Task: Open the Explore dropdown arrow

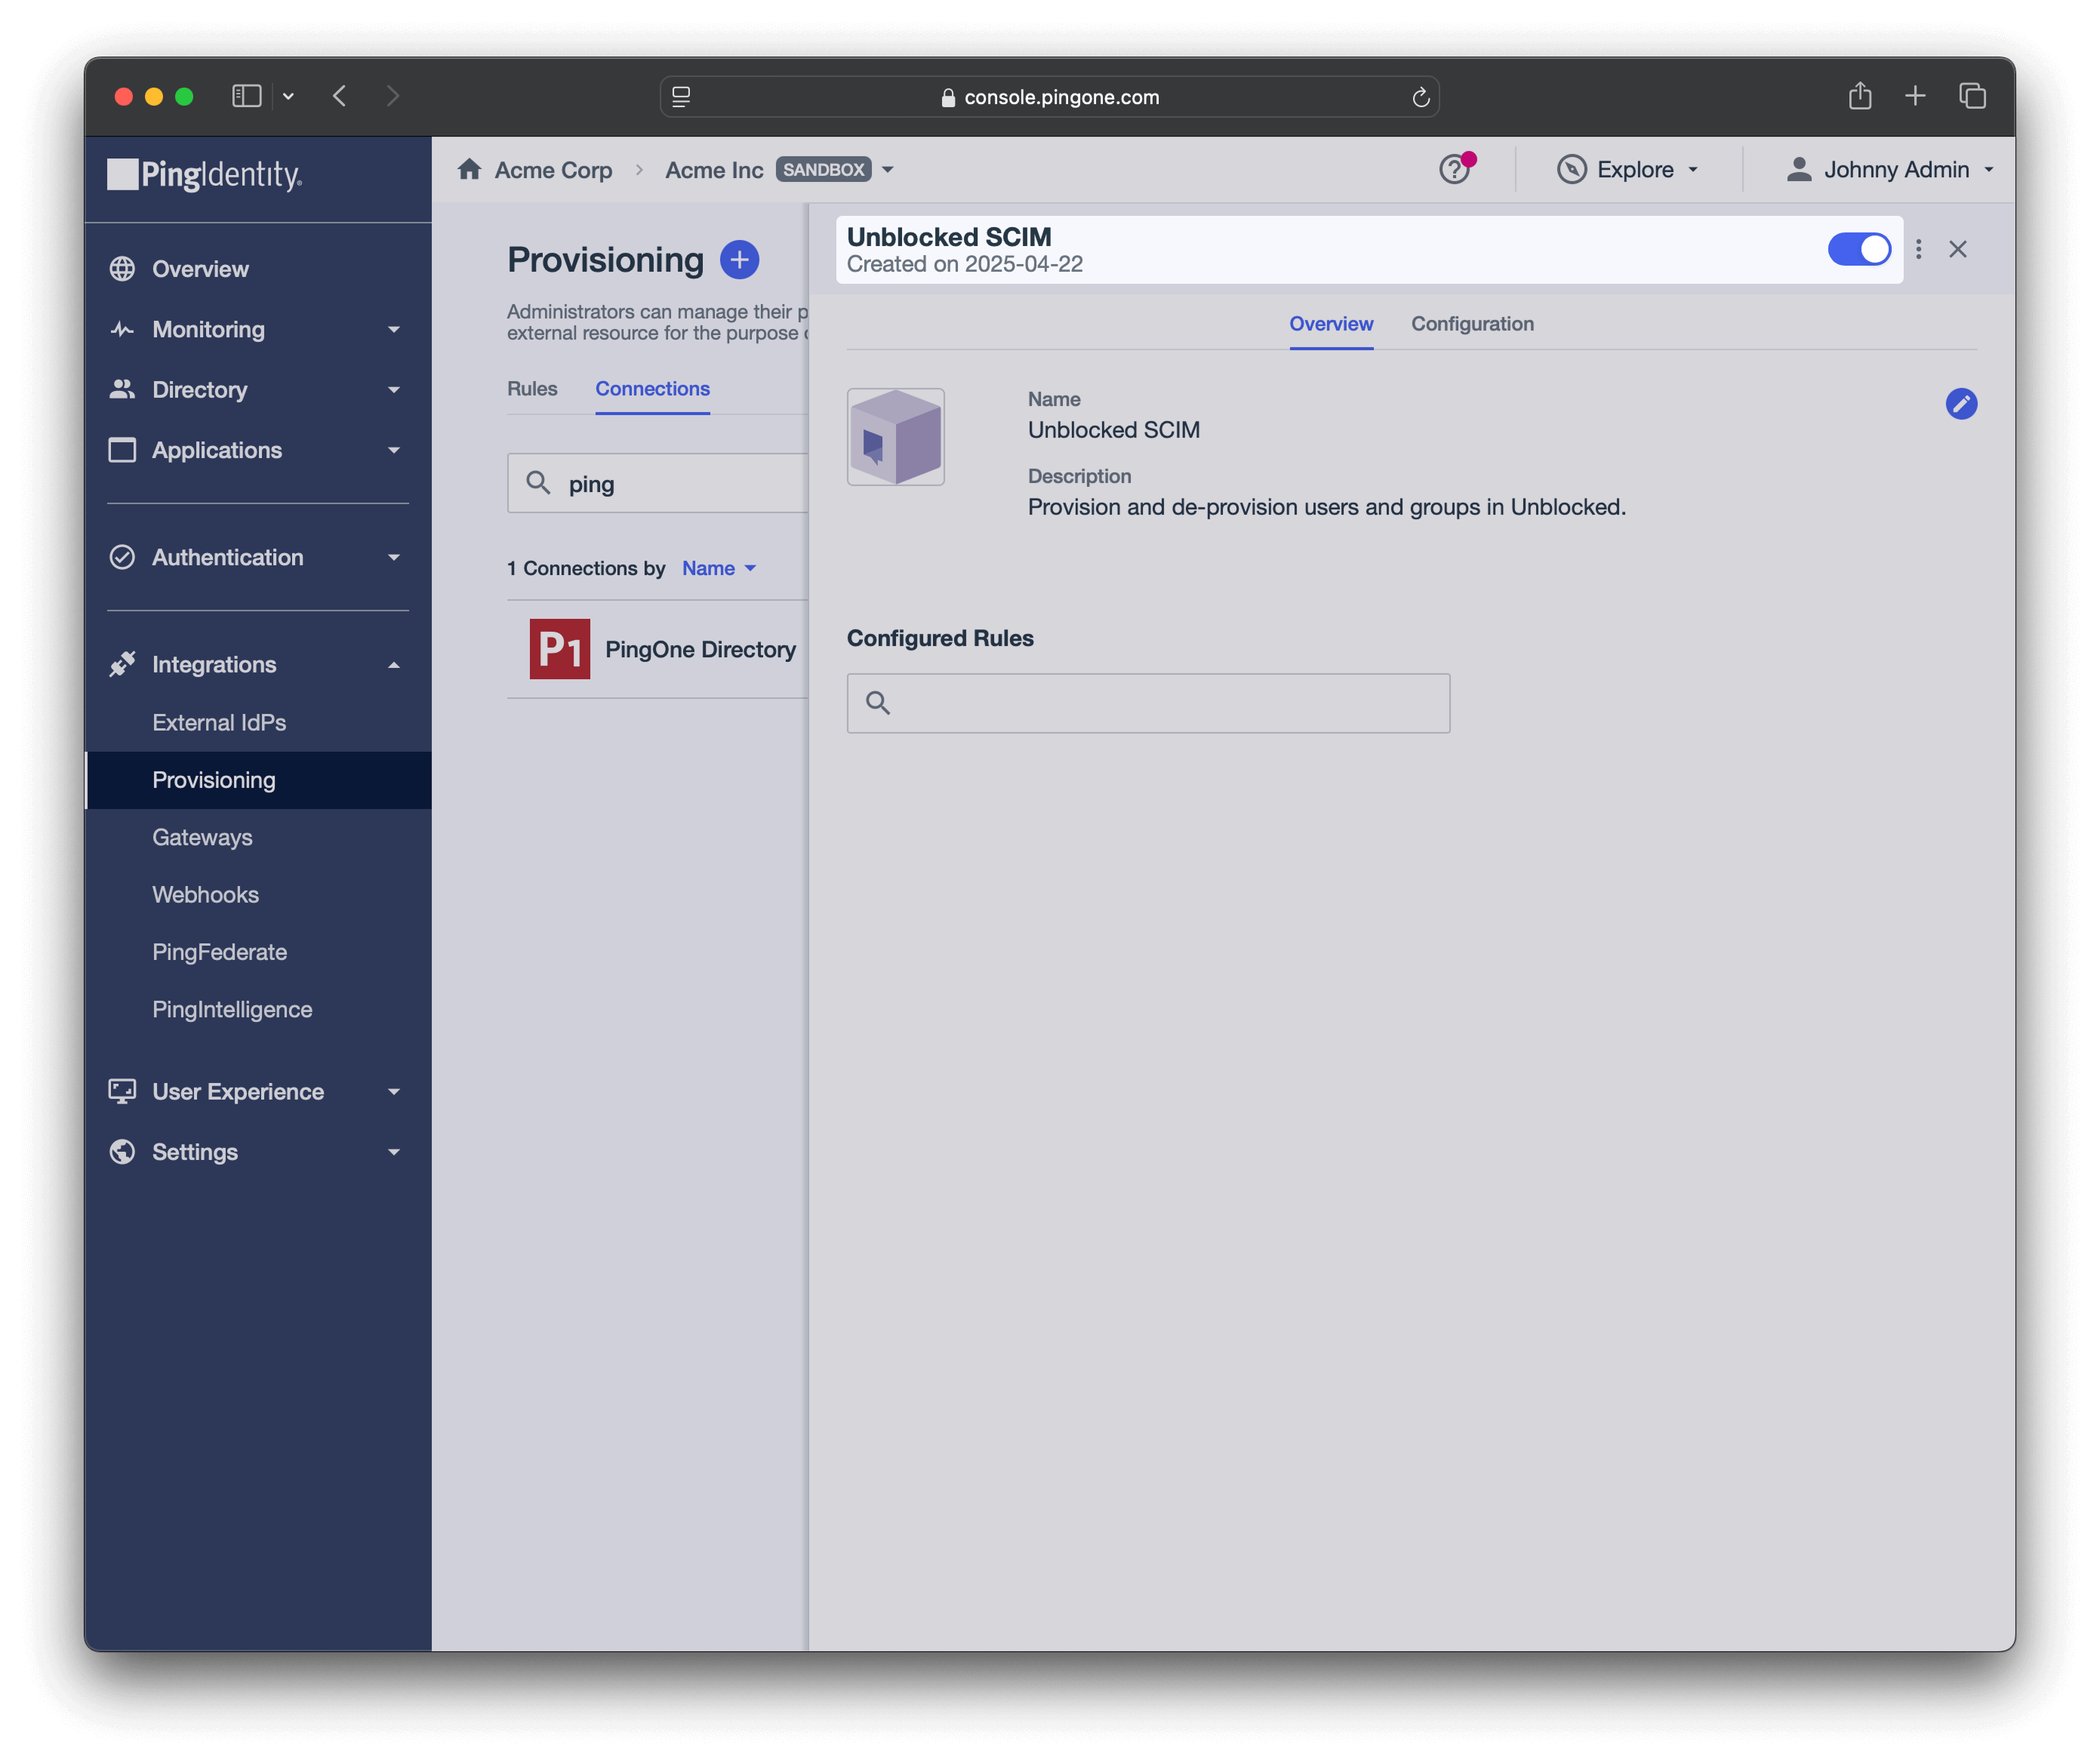Action: 1692,170
